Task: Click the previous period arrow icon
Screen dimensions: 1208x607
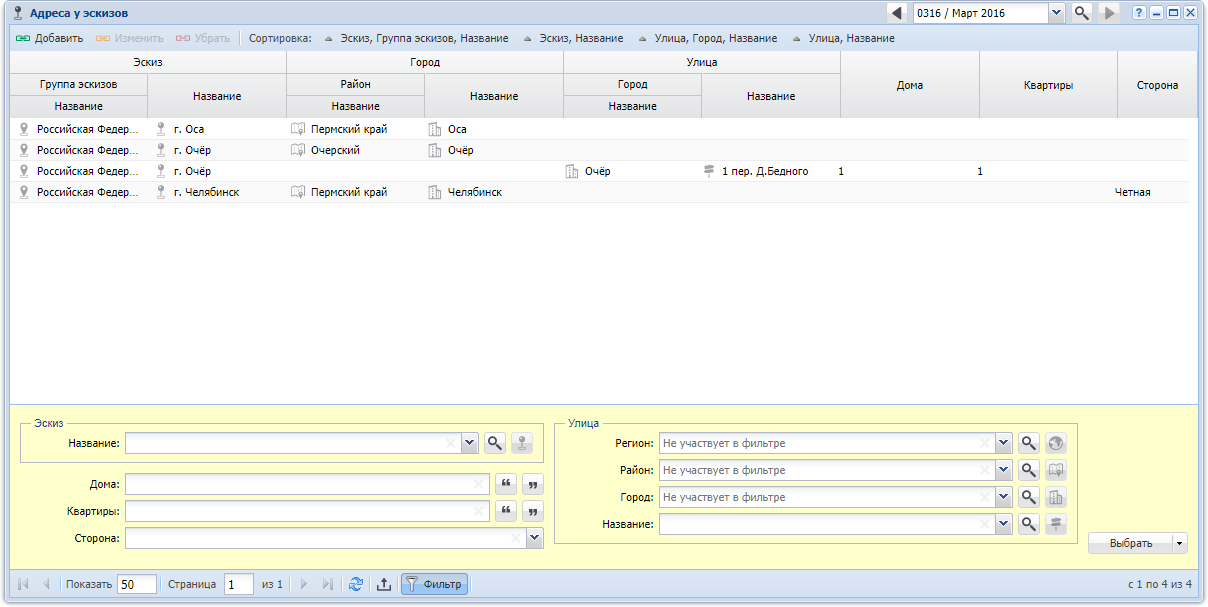Action: (x=896, y=13)
